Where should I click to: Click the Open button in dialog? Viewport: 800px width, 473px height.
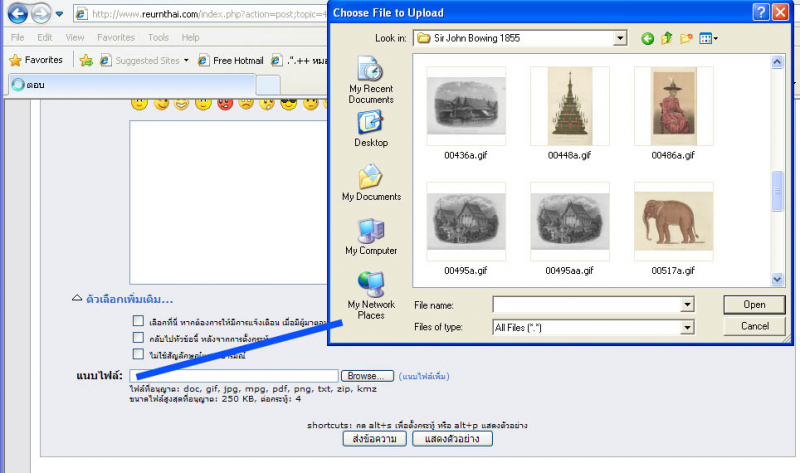coord(755,305)
